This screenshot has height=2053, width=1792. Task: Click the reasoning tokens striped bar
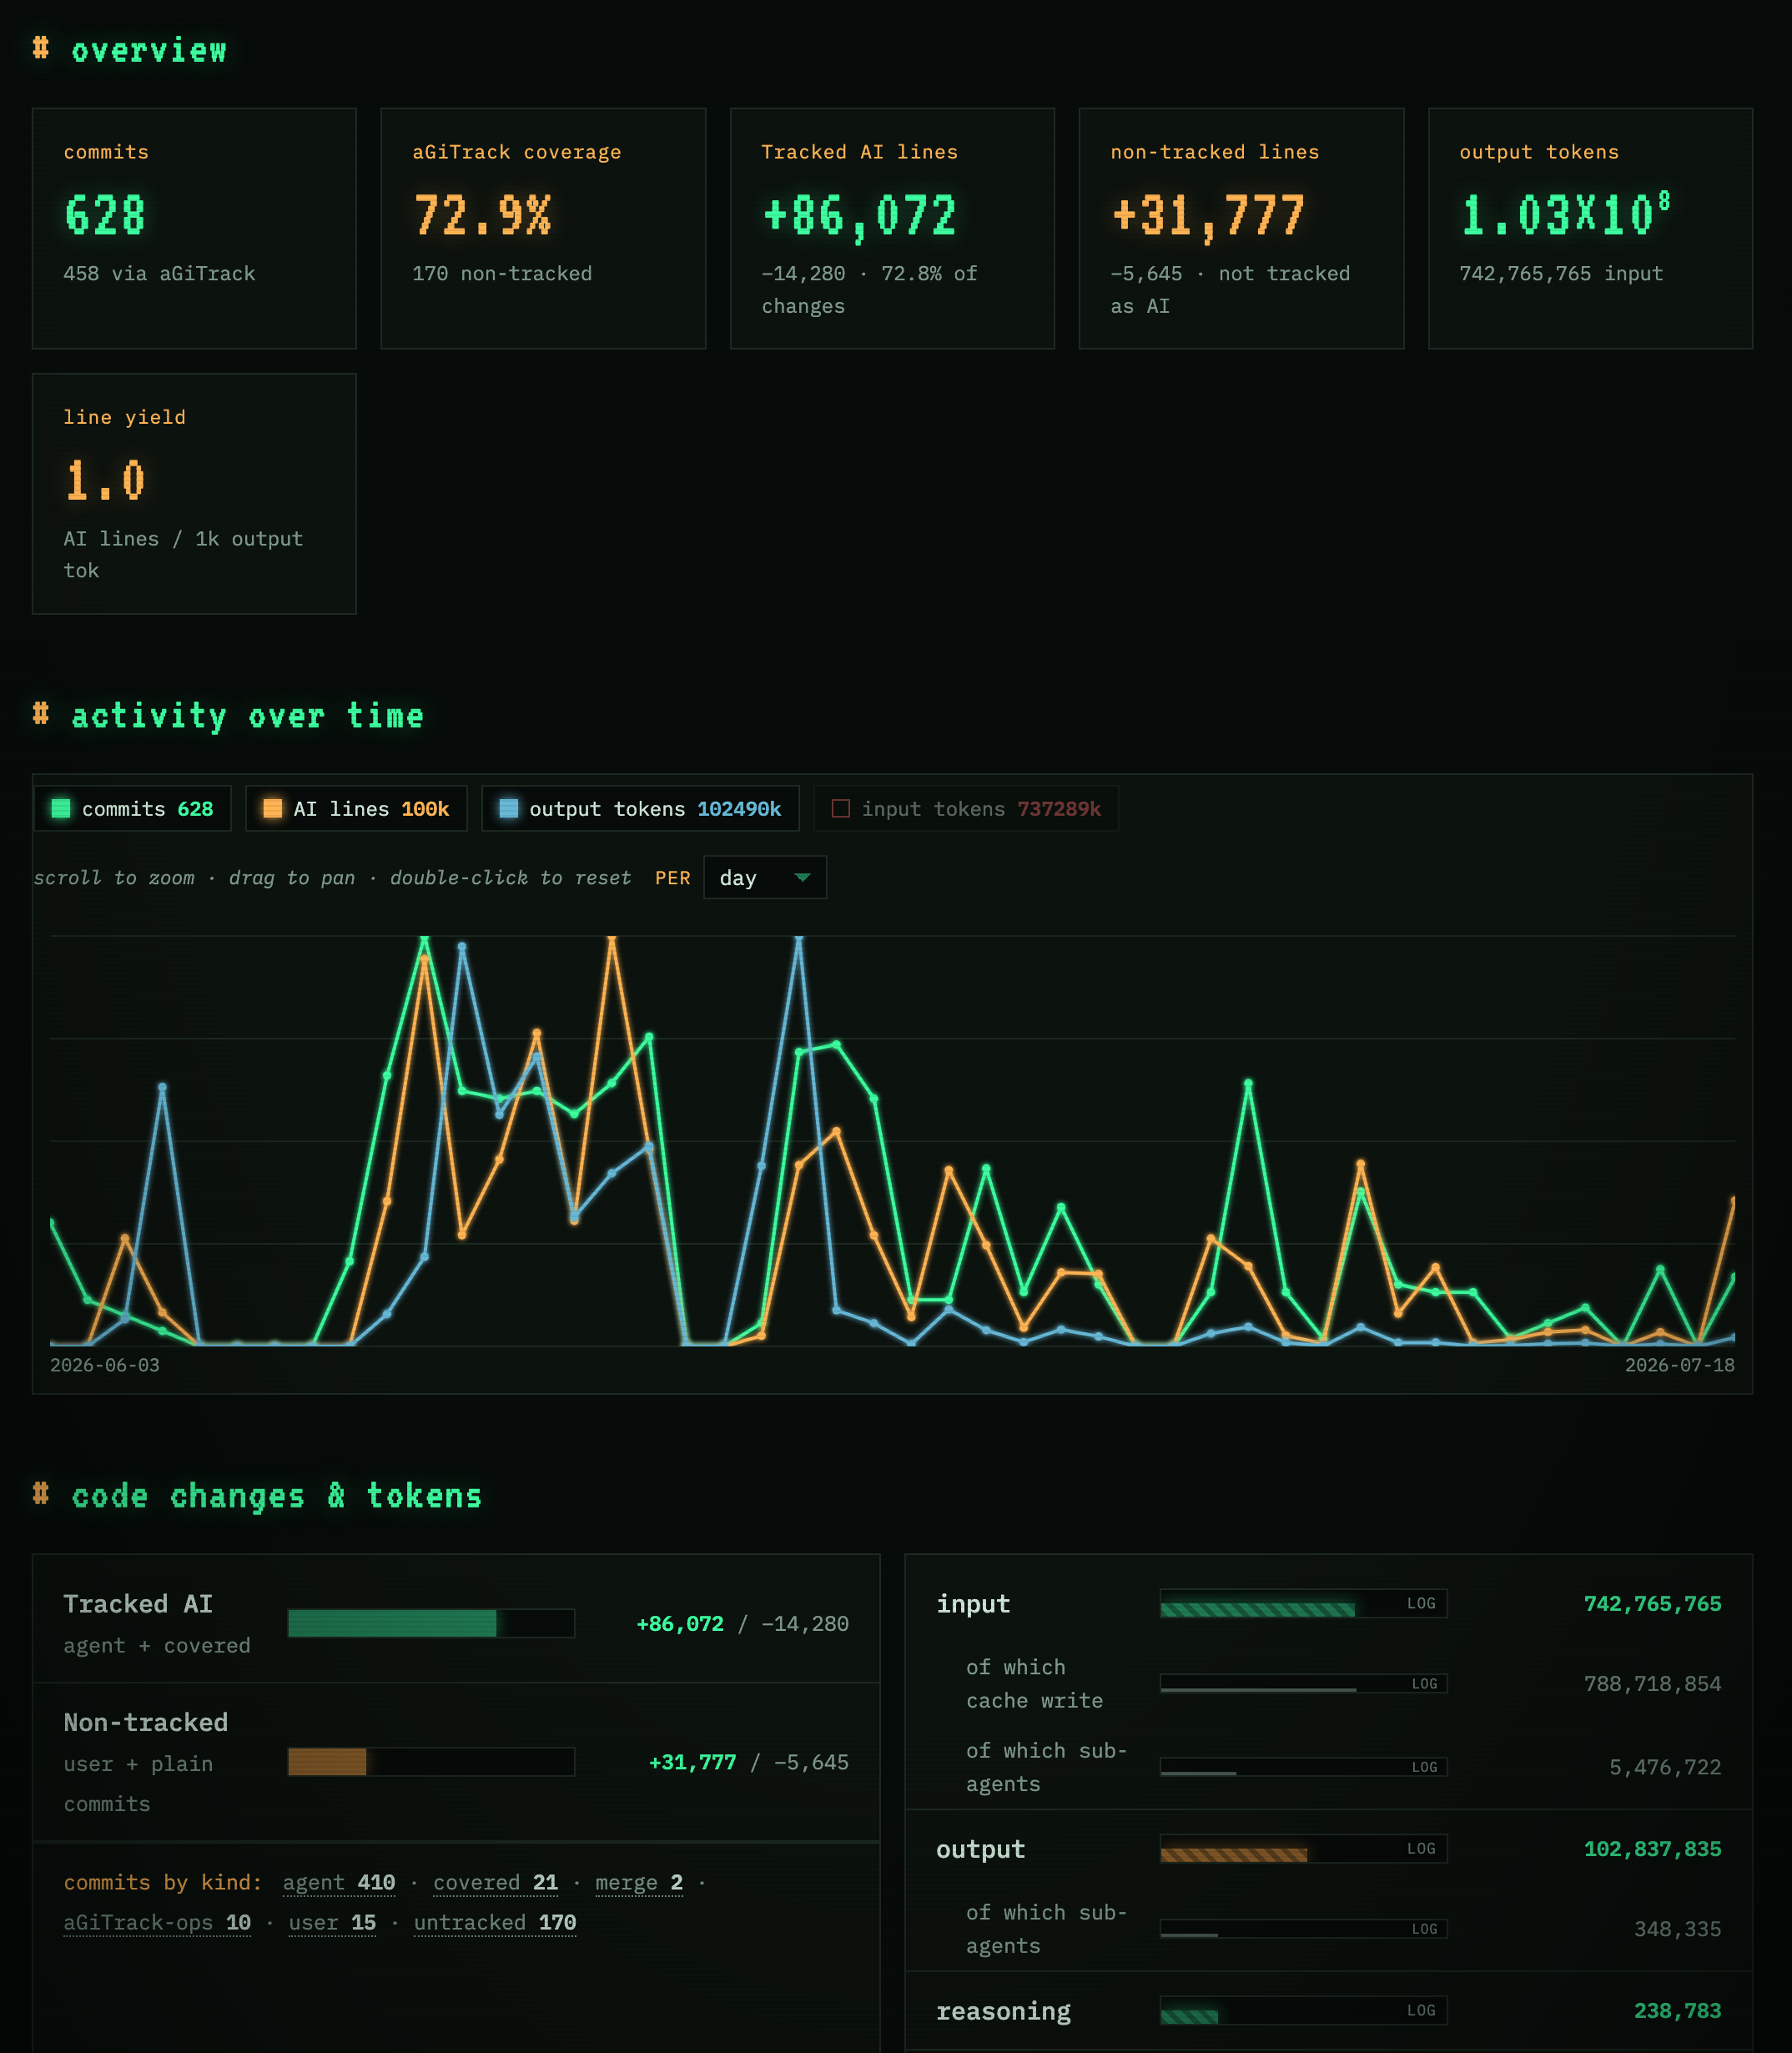coord(1303,2010)
